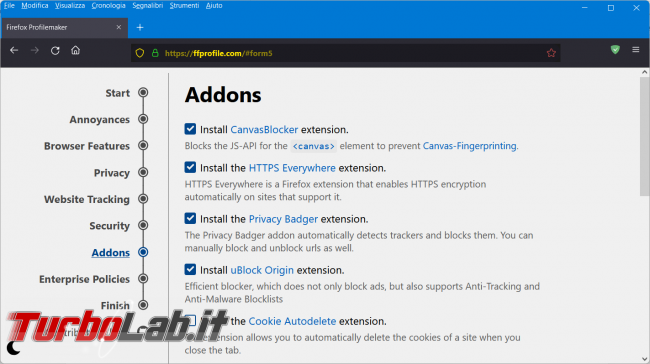This screenshot has width=650, height=364.
Task: Select the Security step circle marker
Action: [143, 225]
